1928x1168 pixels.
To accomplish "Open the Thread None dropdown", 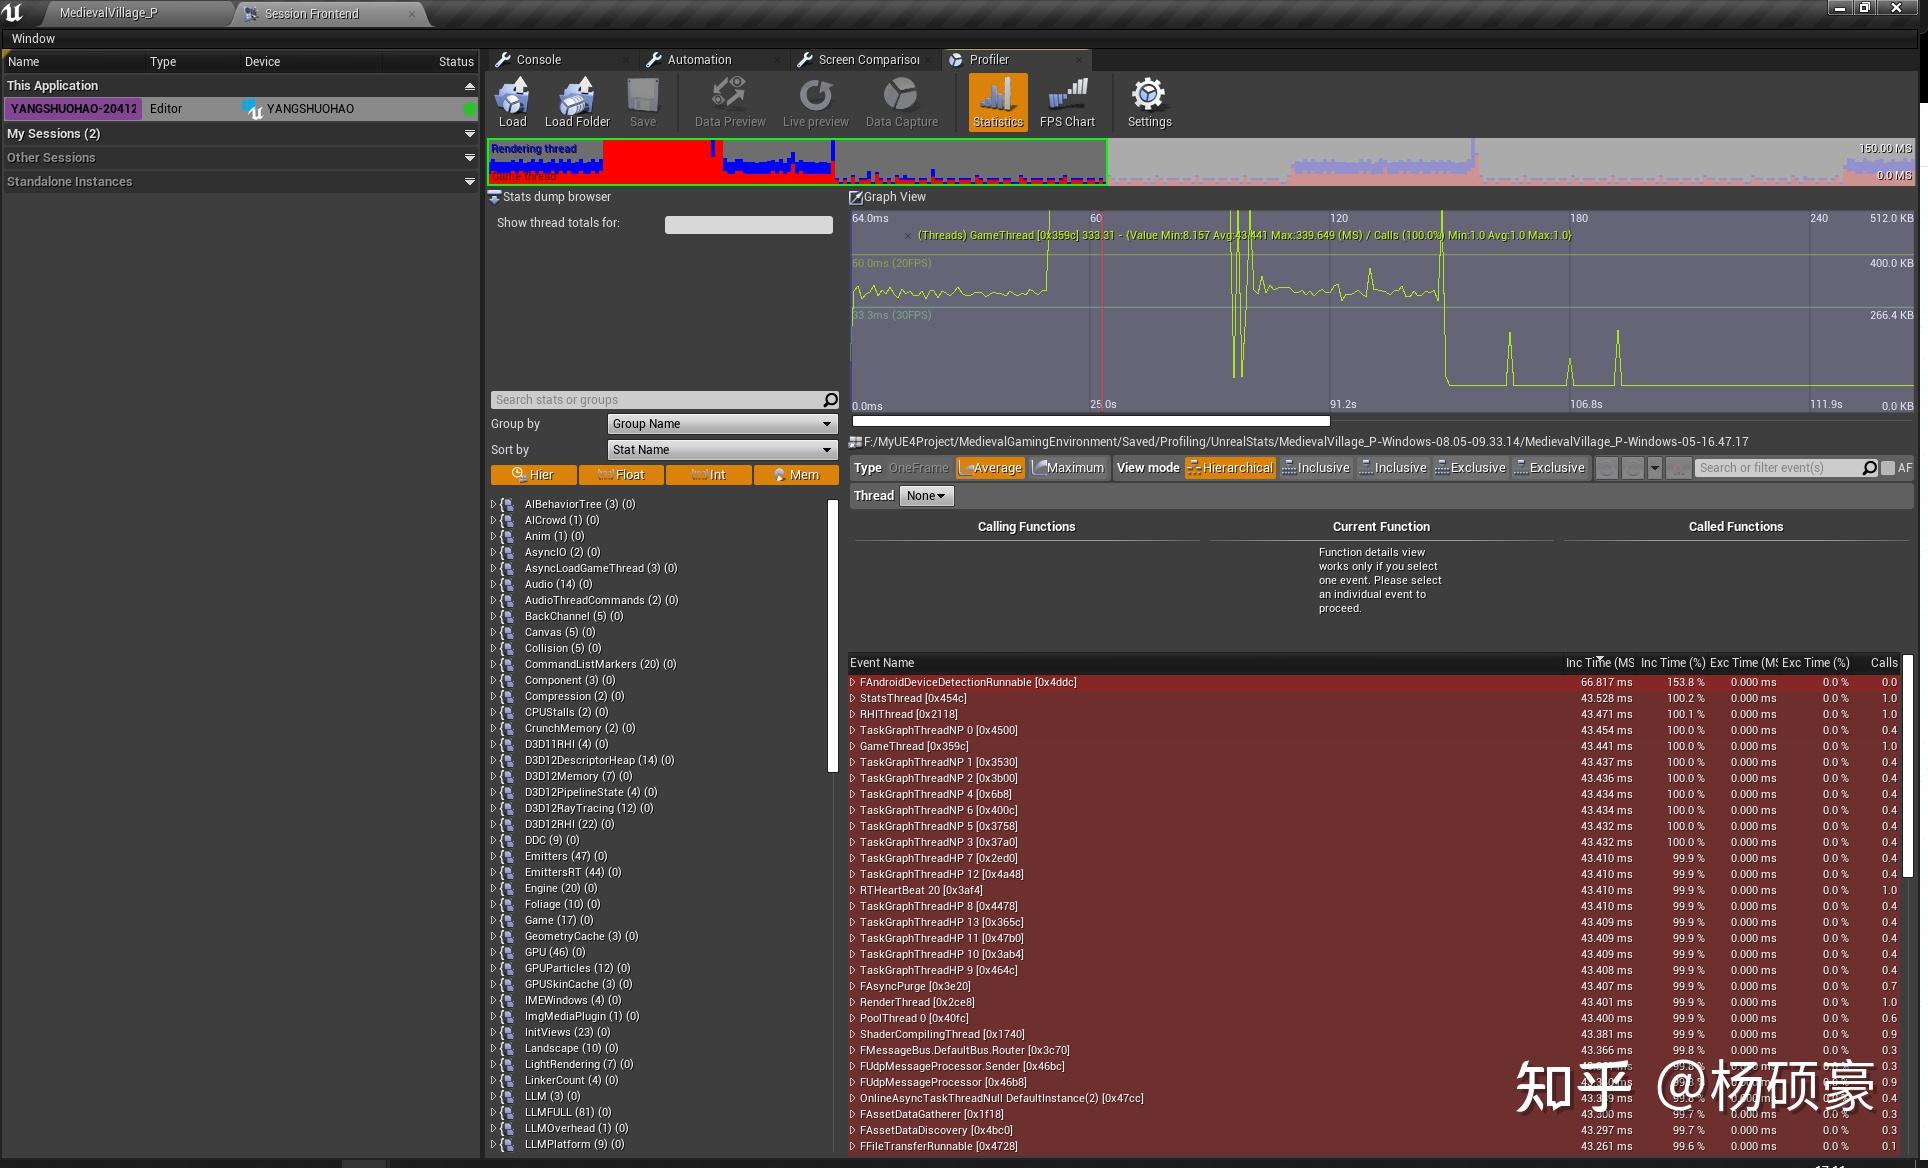I will click(x=926, y=496).
